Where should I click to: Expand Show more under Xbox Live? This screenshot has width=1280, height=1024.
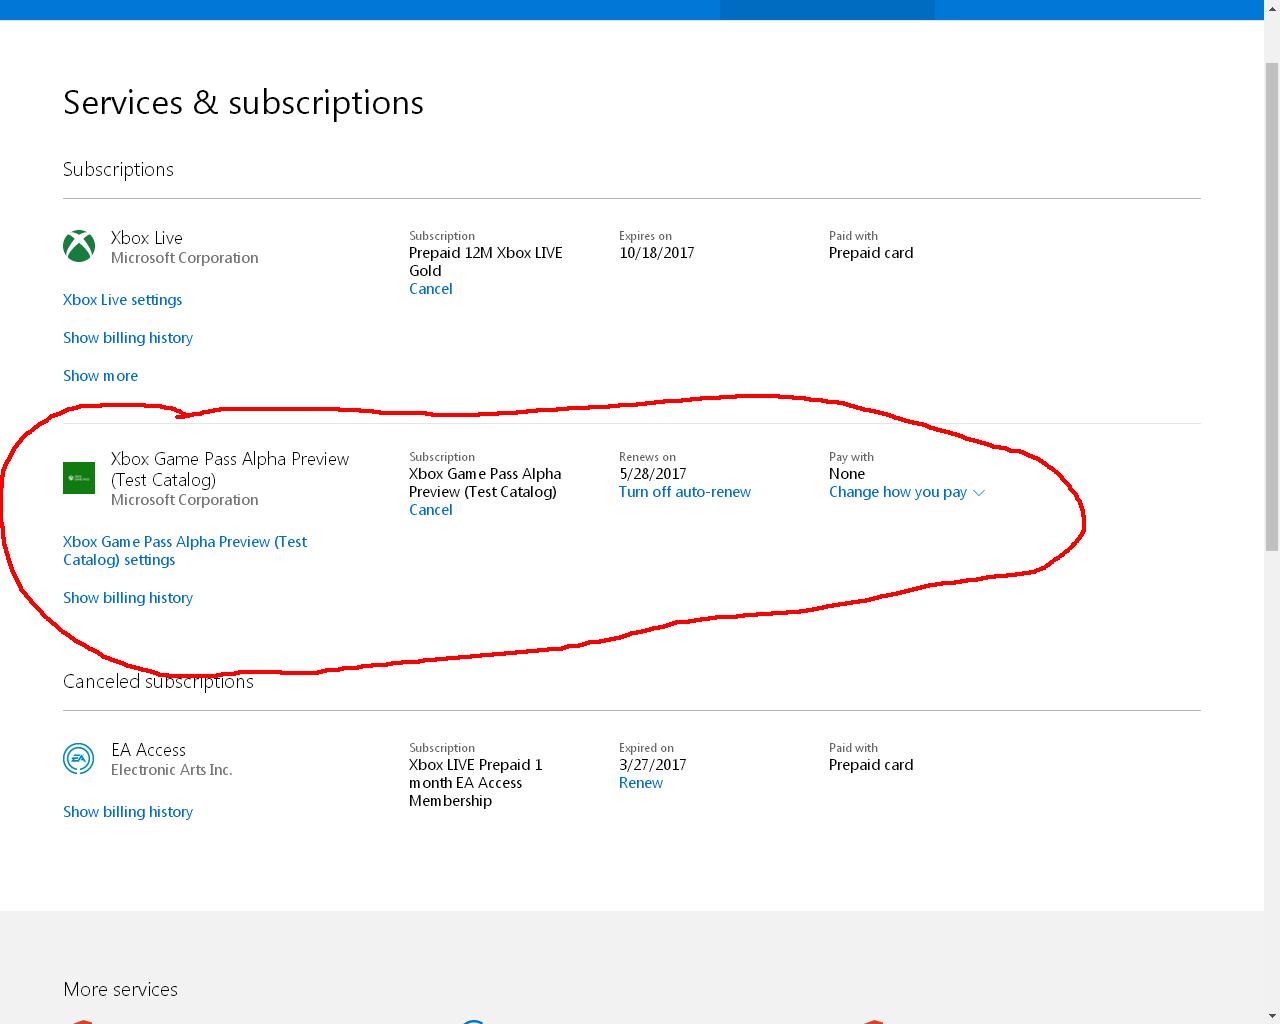click(x=100, y=376)
